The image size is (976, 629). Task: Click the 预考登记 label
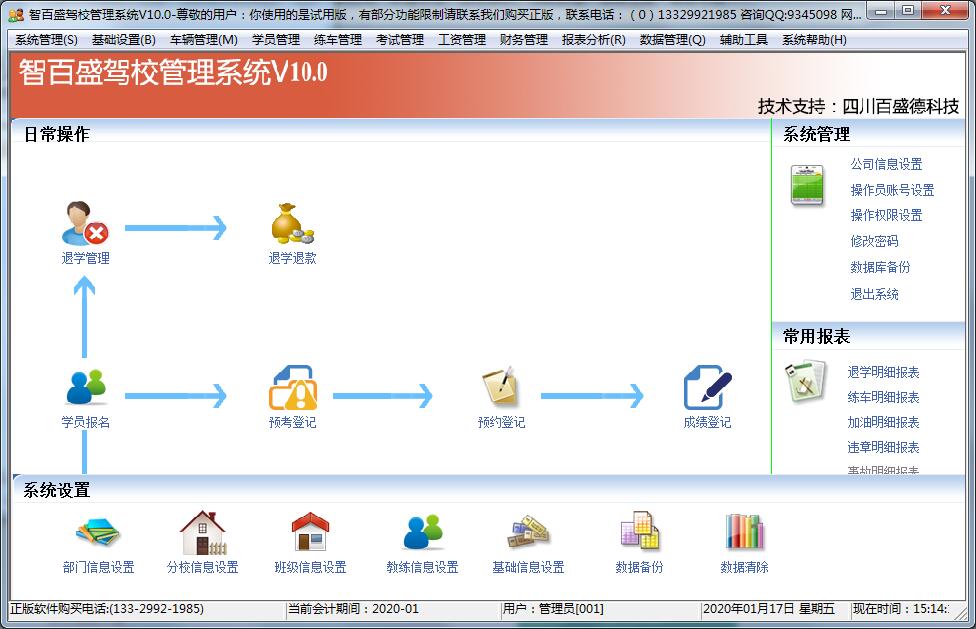[x=293, y=422]
